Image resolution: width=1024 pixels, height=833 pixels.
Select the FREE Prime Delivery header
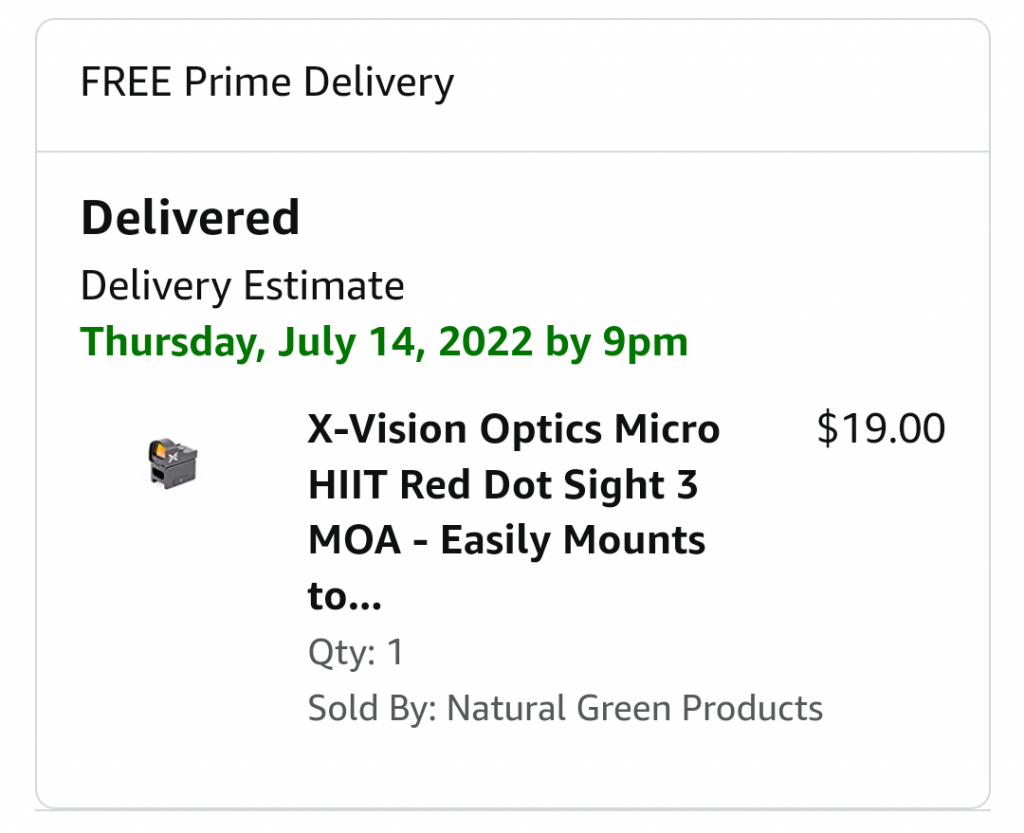point(267,82)
